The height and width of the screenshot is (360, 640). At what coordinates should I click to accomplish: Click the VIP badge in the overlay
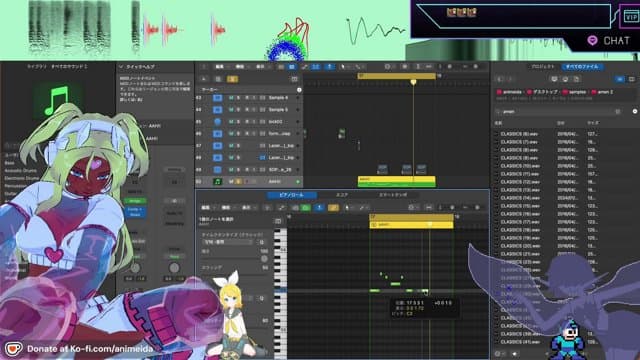point(631,17)
